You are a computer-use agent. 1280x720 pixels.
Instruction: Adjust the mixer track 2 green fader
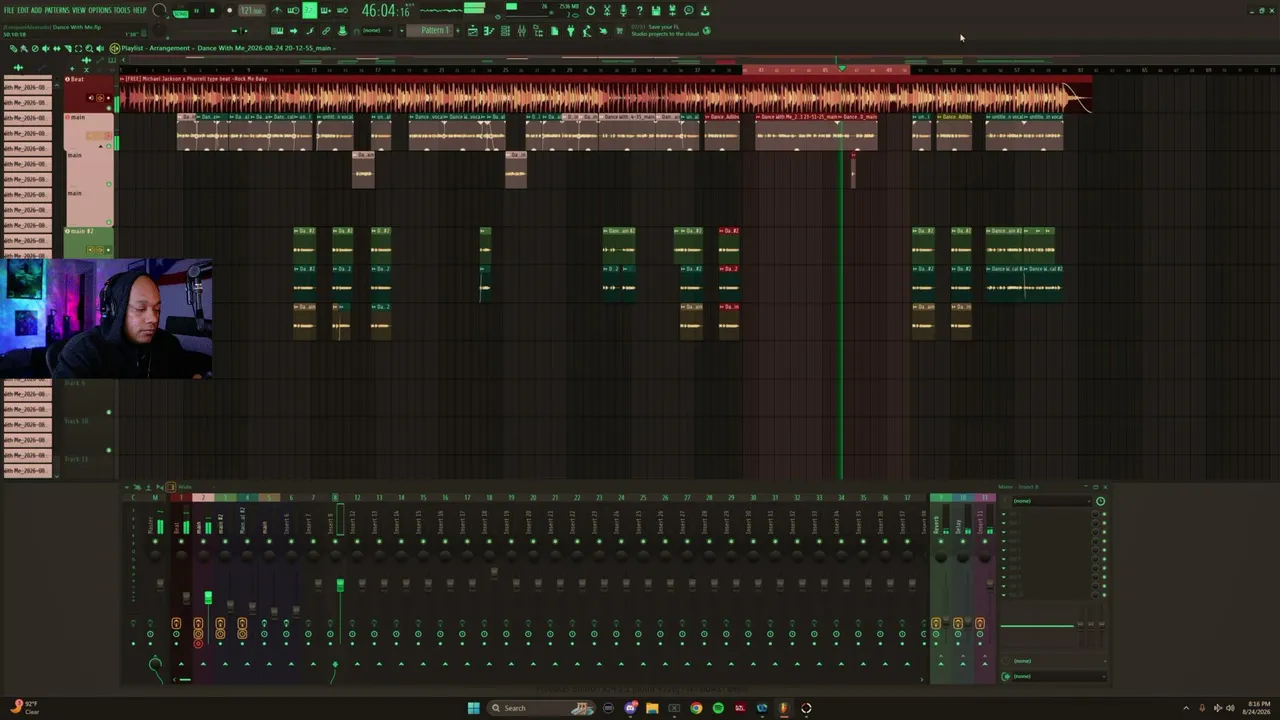(x=208, y=597)
